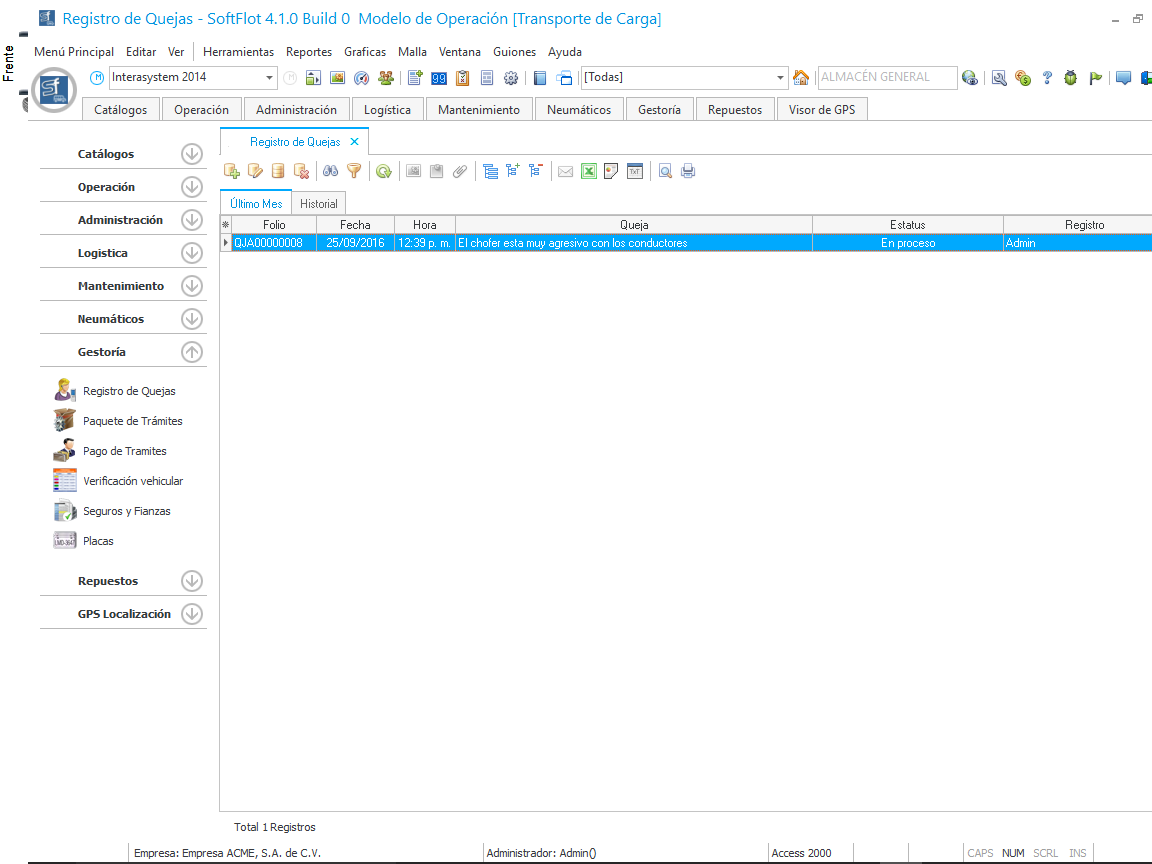Collapse the Gestoría sidebar section
The height and width of the screenshot is (864, 1152).
[192, 352]
